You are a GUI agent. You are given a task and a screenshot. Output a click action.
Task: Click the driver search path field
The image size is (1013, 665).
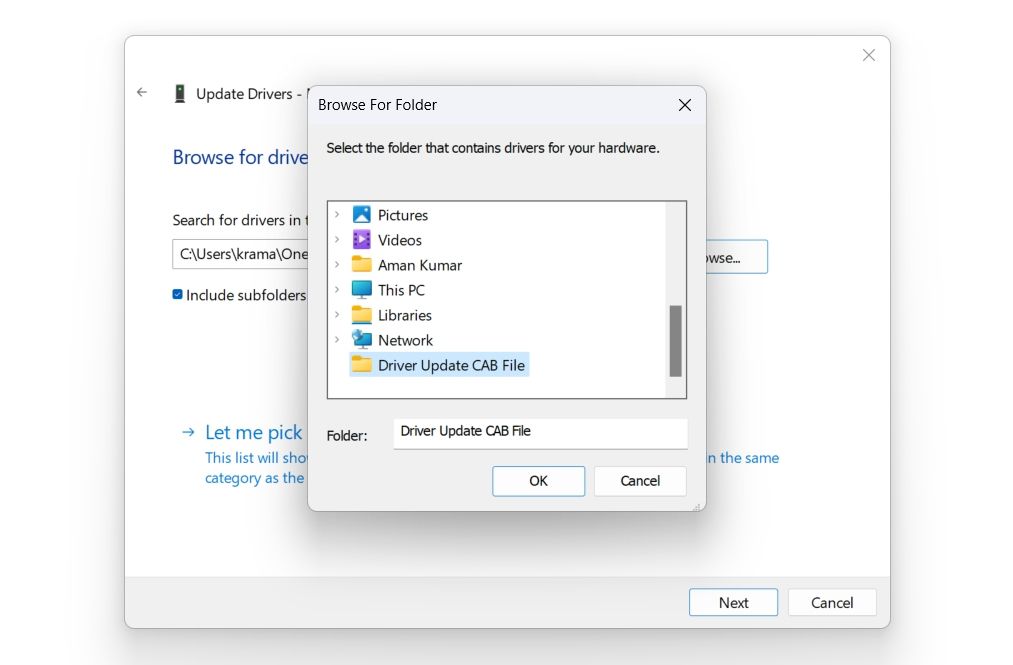240,254
